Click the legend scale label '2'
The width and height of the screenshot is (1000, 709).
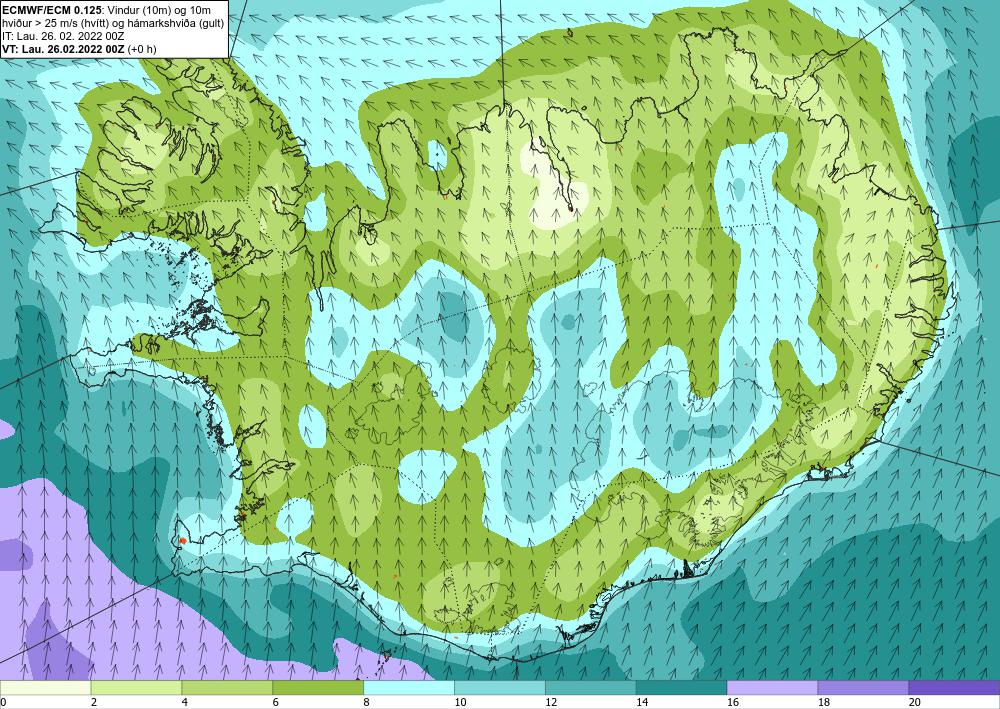click(94, 703)
